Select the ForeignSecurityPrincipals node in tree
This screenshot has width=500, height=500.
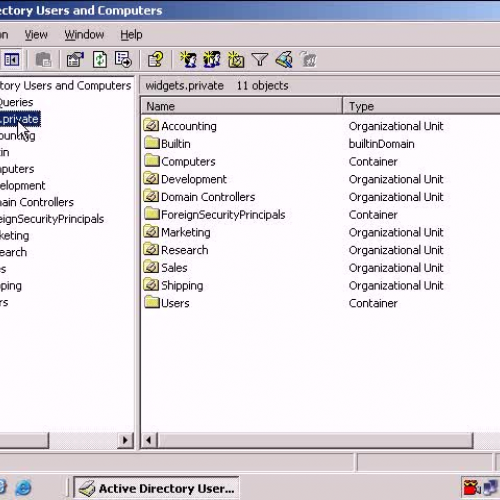pyautogui.click(x=52, y=219)
